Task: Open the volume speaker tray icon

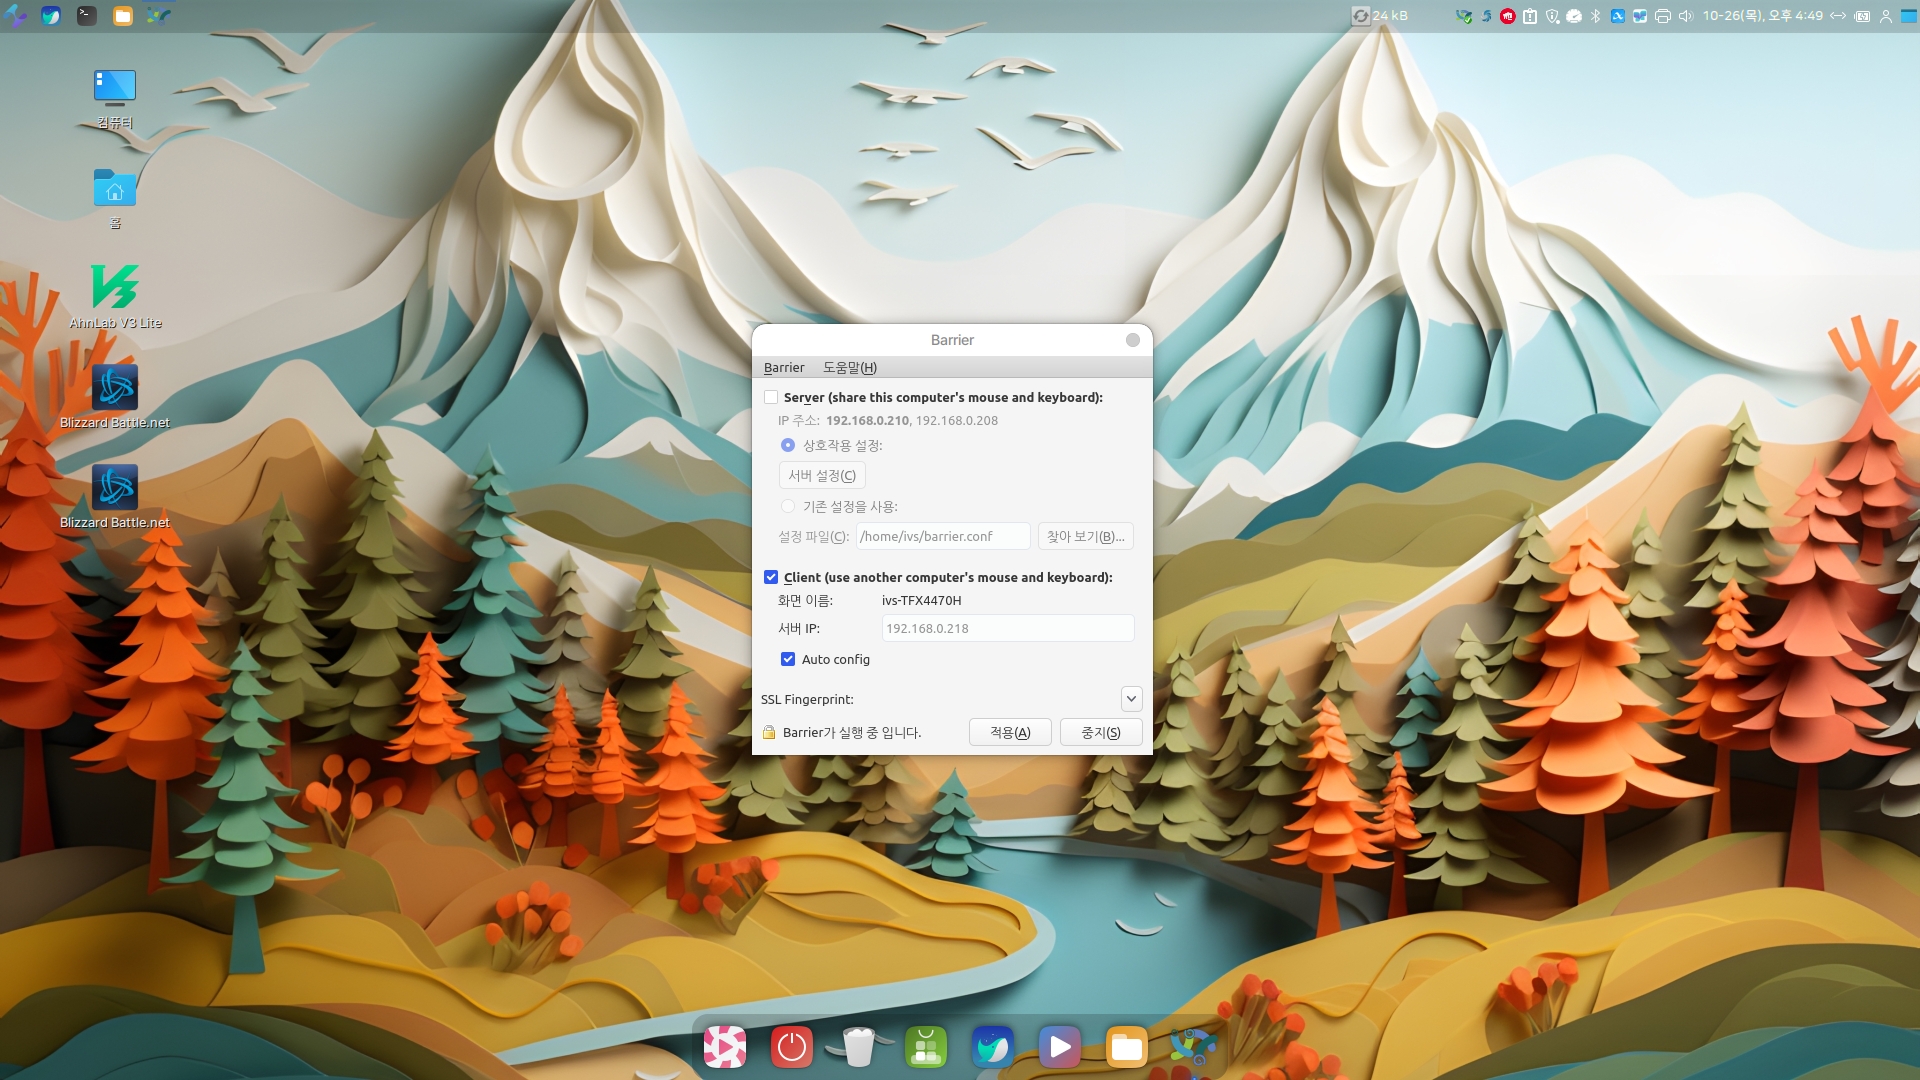Action: (x=1685, y=16)
